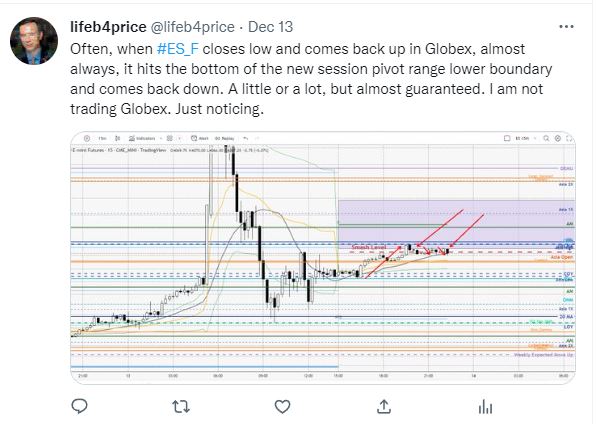The image size is (597, 424).
Task: Select the Smash Level label on the chart
Action: click(x=369, y=247)
